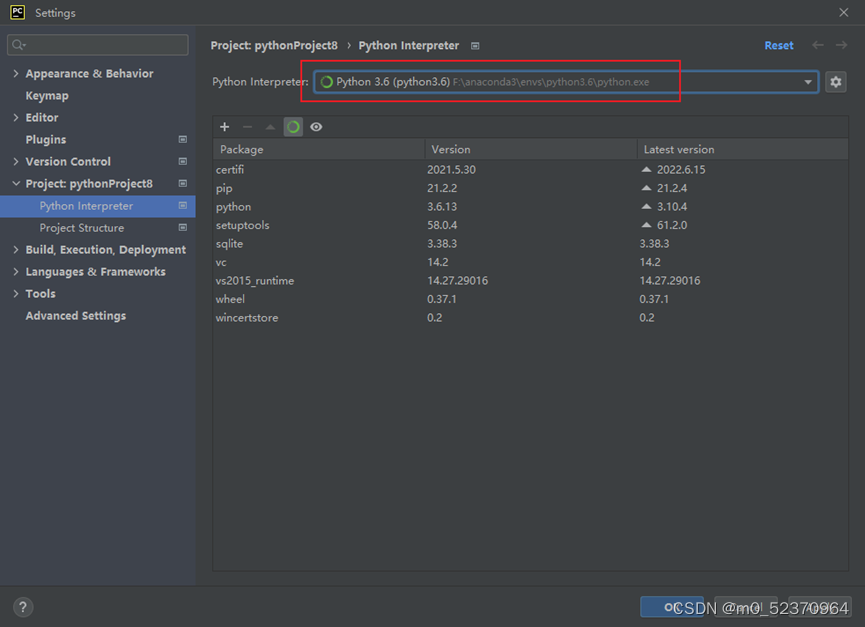Screen dimensions: 865x627
Task: Expand Version Control section
Action: 16,162
